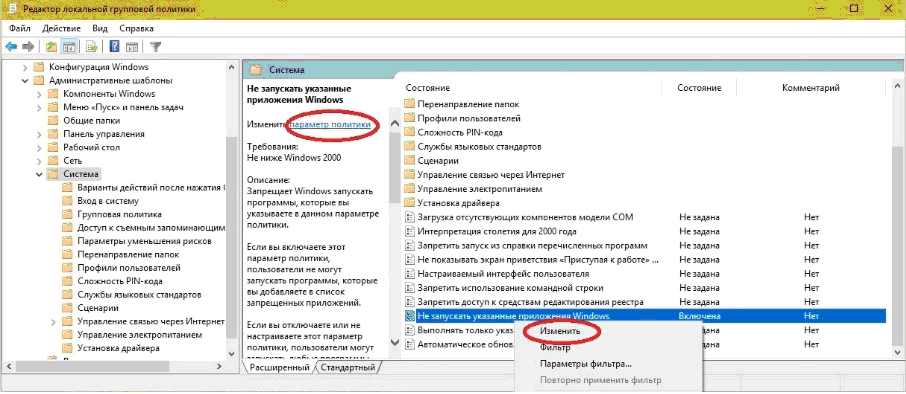Select Запретить доступ к средствам редактирования реестра
Screen dimensions: 906x394
530,302
